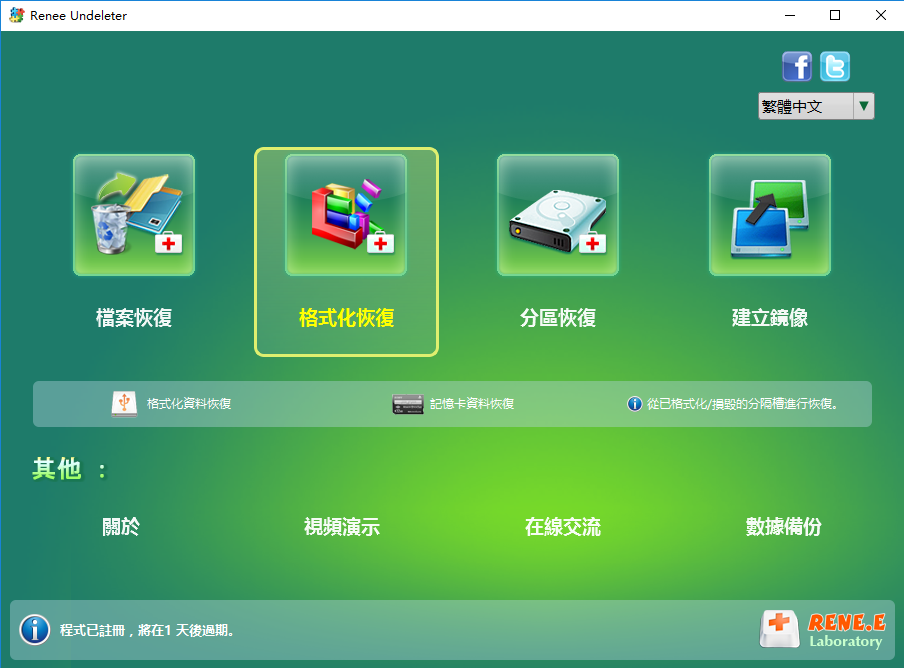This screenshot has width=904, height=668.
Task: Open the 關於 about link
Action: (x=120, y=526)
